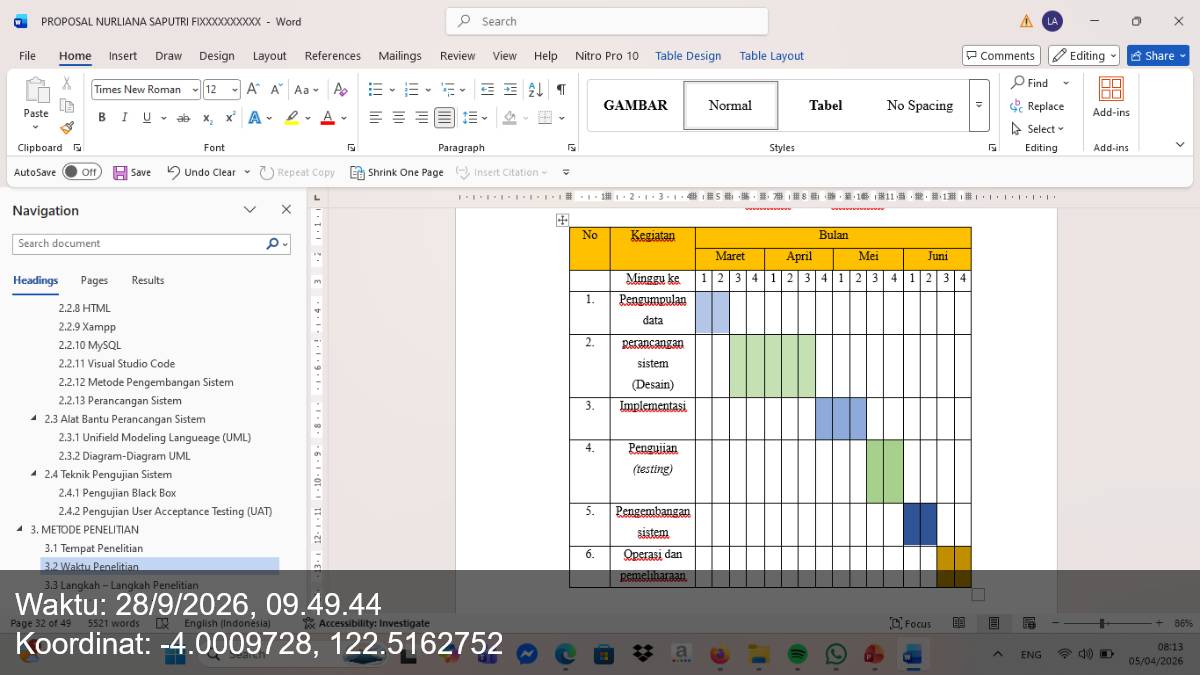Expand the Styles gallery

click(979, 105)
